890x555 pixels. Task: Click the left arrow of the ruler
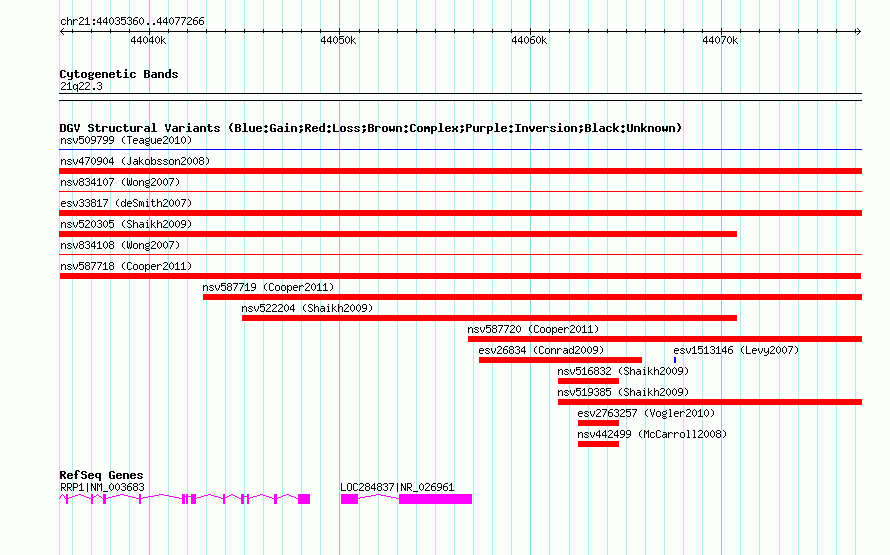[x=62, y=32]
